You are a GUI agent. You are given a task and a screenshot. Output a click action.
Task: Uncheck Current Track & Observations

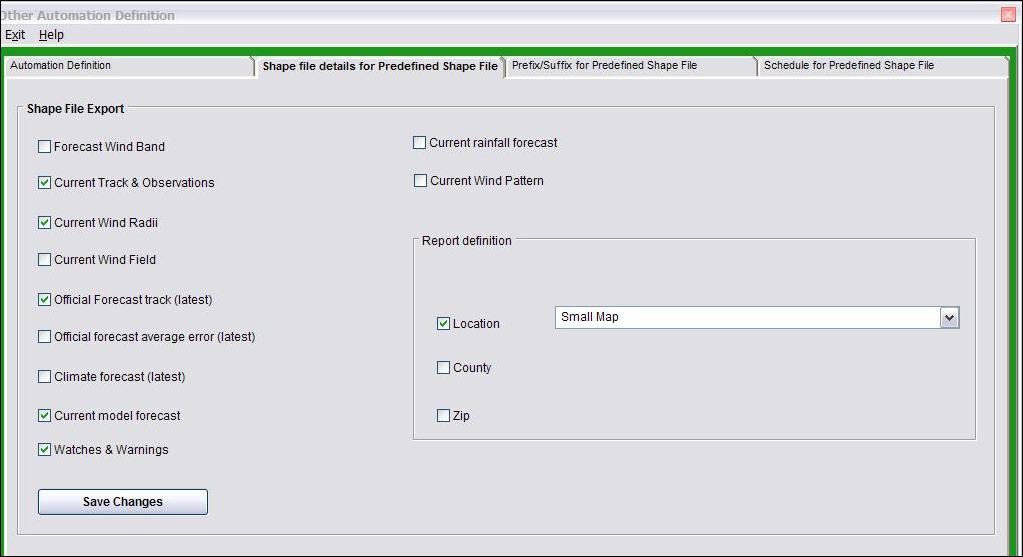(x=44, y=183)
